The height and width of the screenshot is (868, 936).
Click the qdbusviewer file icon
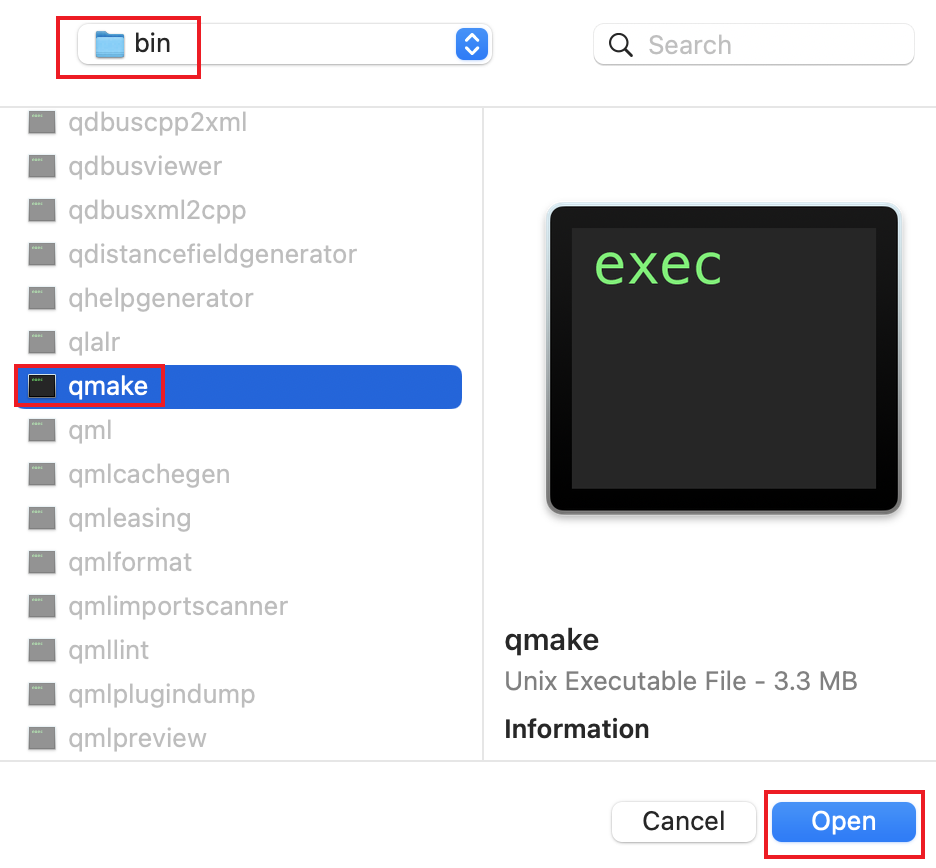(x=42, y=167)
